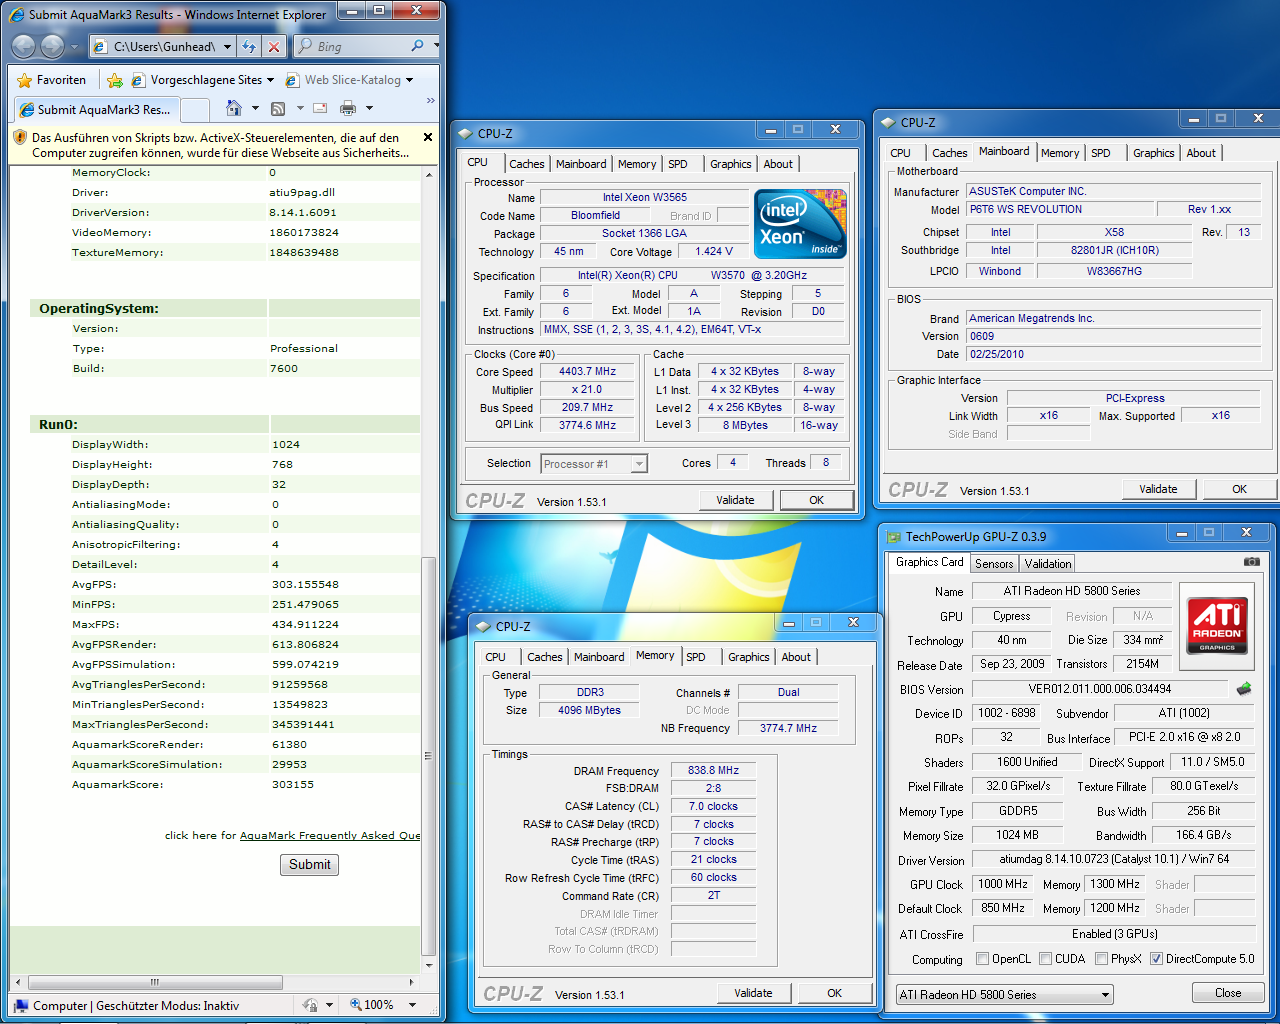Open the AquaMark Frequently Asked Questions link
Screen dimensions: 1280x1024
pyautogui.click(x=330, y=835)
